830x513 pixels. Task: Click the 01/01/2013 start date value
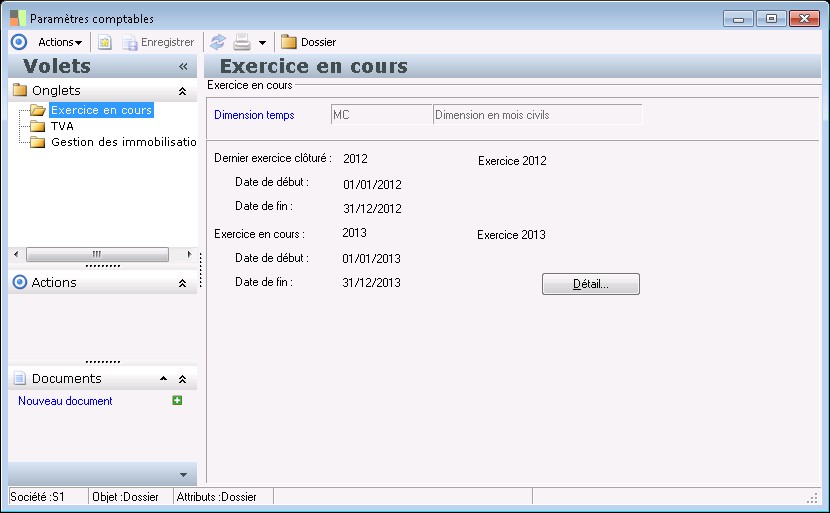[372, 258]
